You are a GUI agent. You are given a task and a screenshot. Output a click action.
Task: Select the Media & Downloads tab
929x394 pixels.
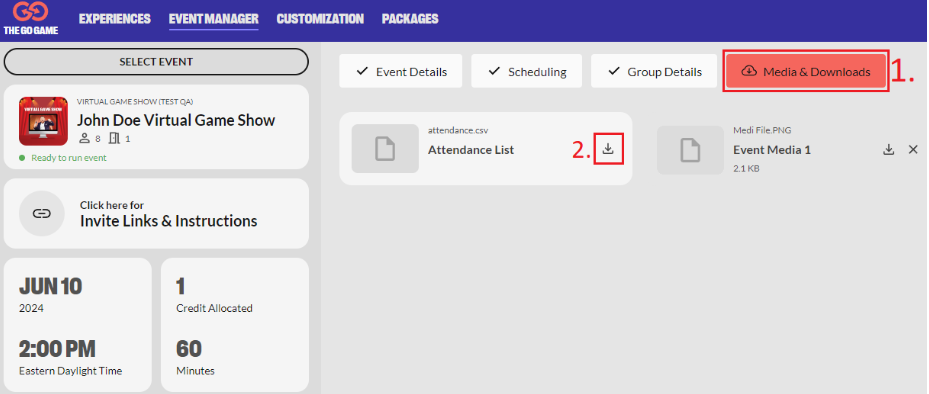pyautogui.click(x=806, y=72)
